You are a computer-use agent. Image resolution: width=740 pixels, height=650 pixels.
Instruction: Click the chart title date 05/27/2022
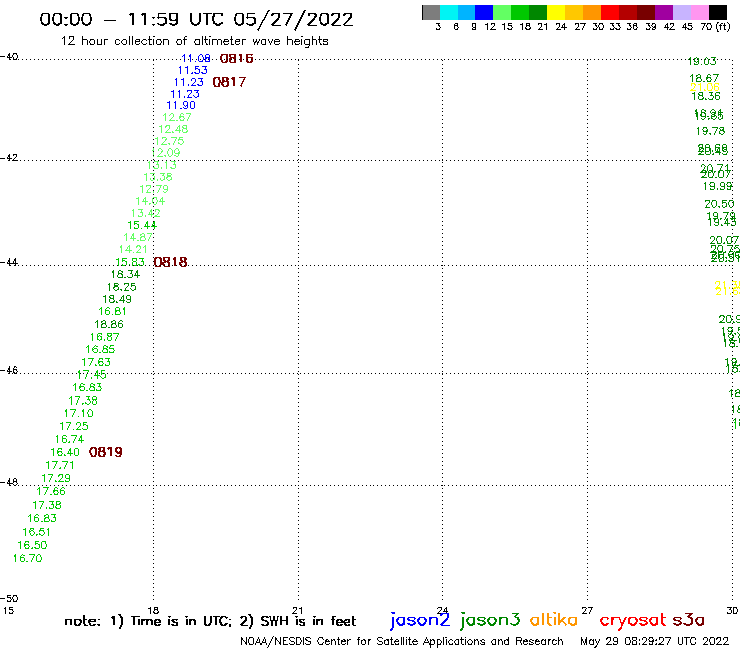tap(293, 20)
